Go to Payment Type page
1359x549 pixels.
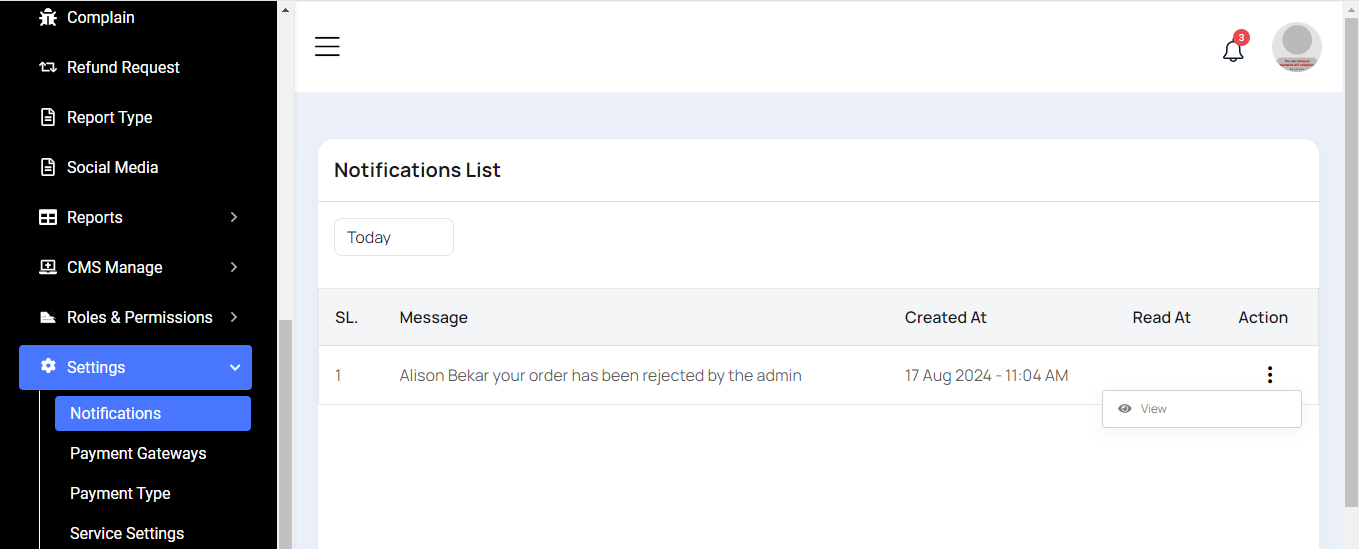tap(120, 493)
